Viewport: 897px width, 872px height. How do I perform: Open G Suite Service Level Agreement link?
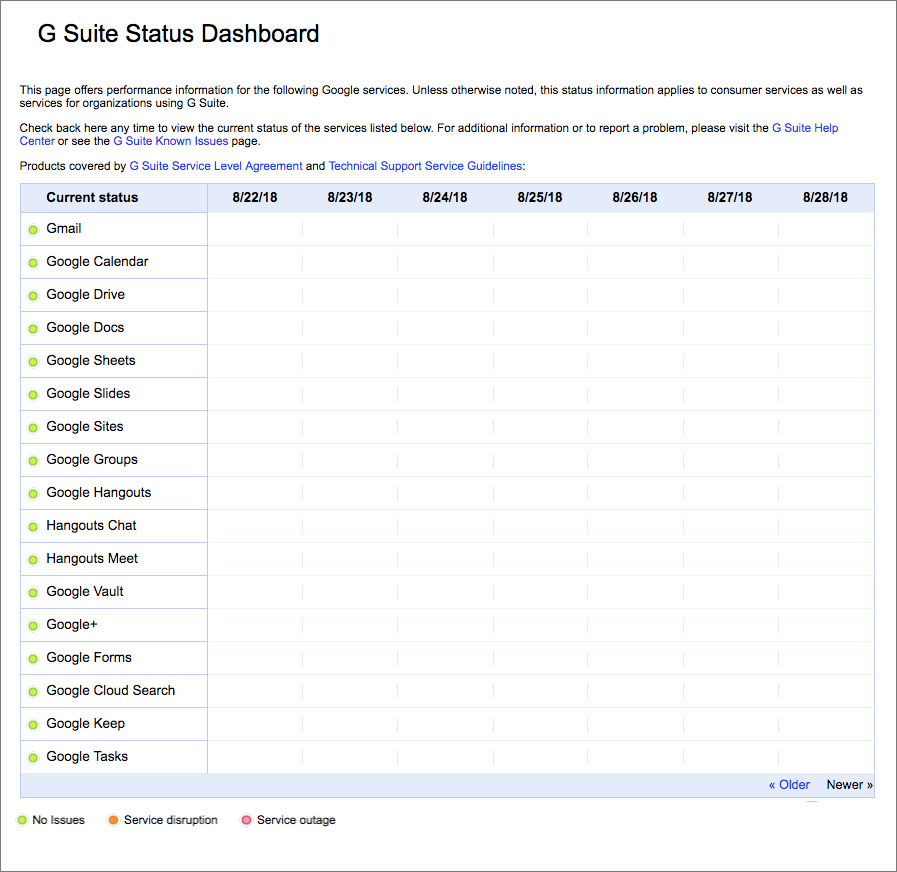point(216,166)
